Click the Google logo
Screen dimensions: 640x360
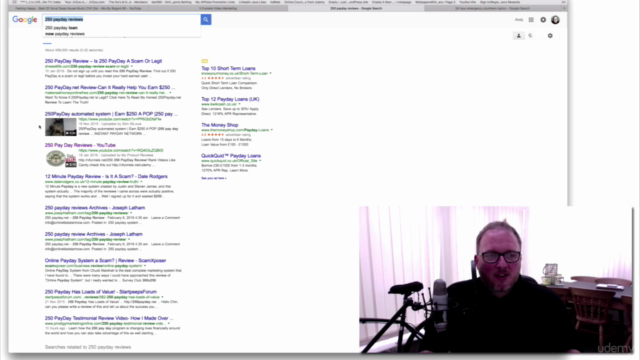pyautogui.click(x=24, y=20)
